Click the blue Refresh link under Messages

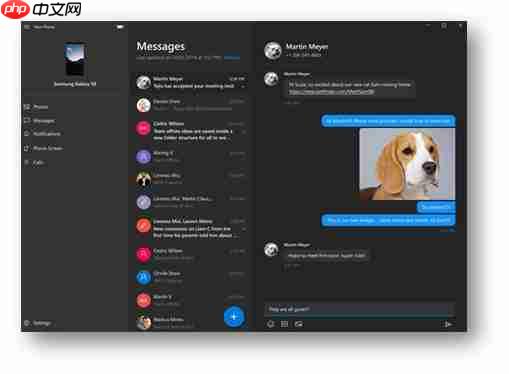[x=232, y=58]
